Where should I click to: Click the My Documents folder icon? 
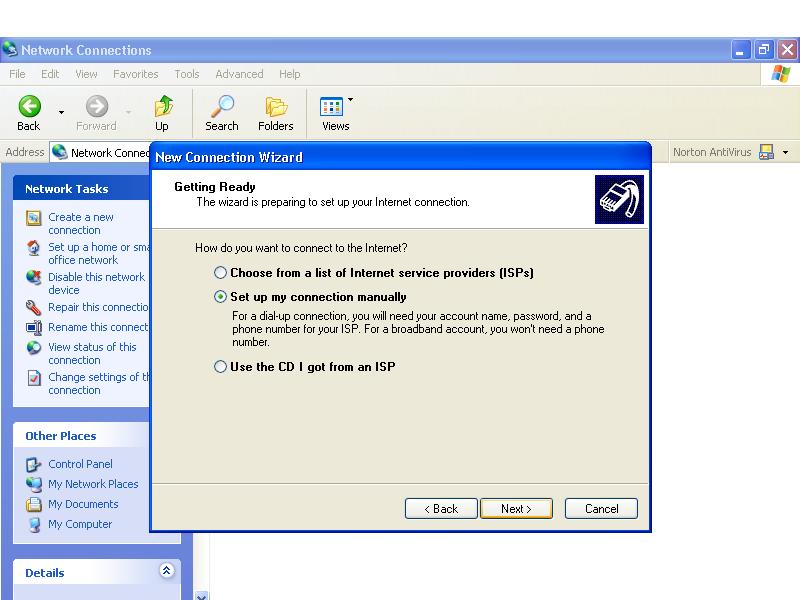(x=34, y=504)
